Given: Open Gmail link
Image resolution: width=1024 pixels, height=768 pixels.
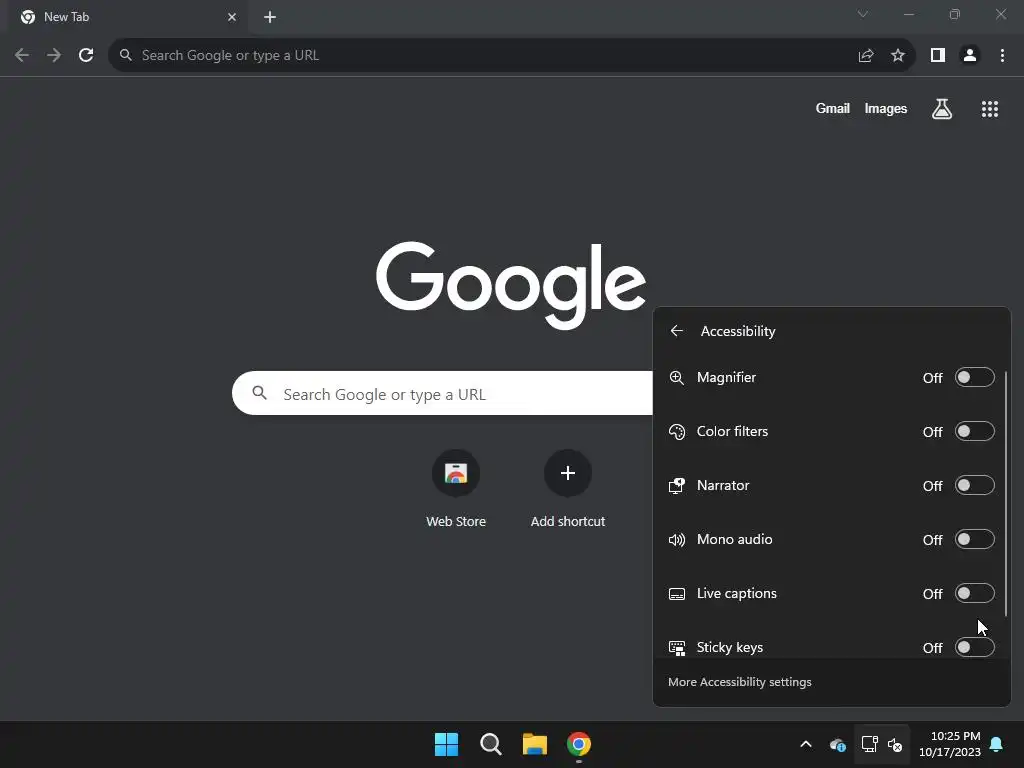Looking at the screenshot, I should [x=833, y=108].
